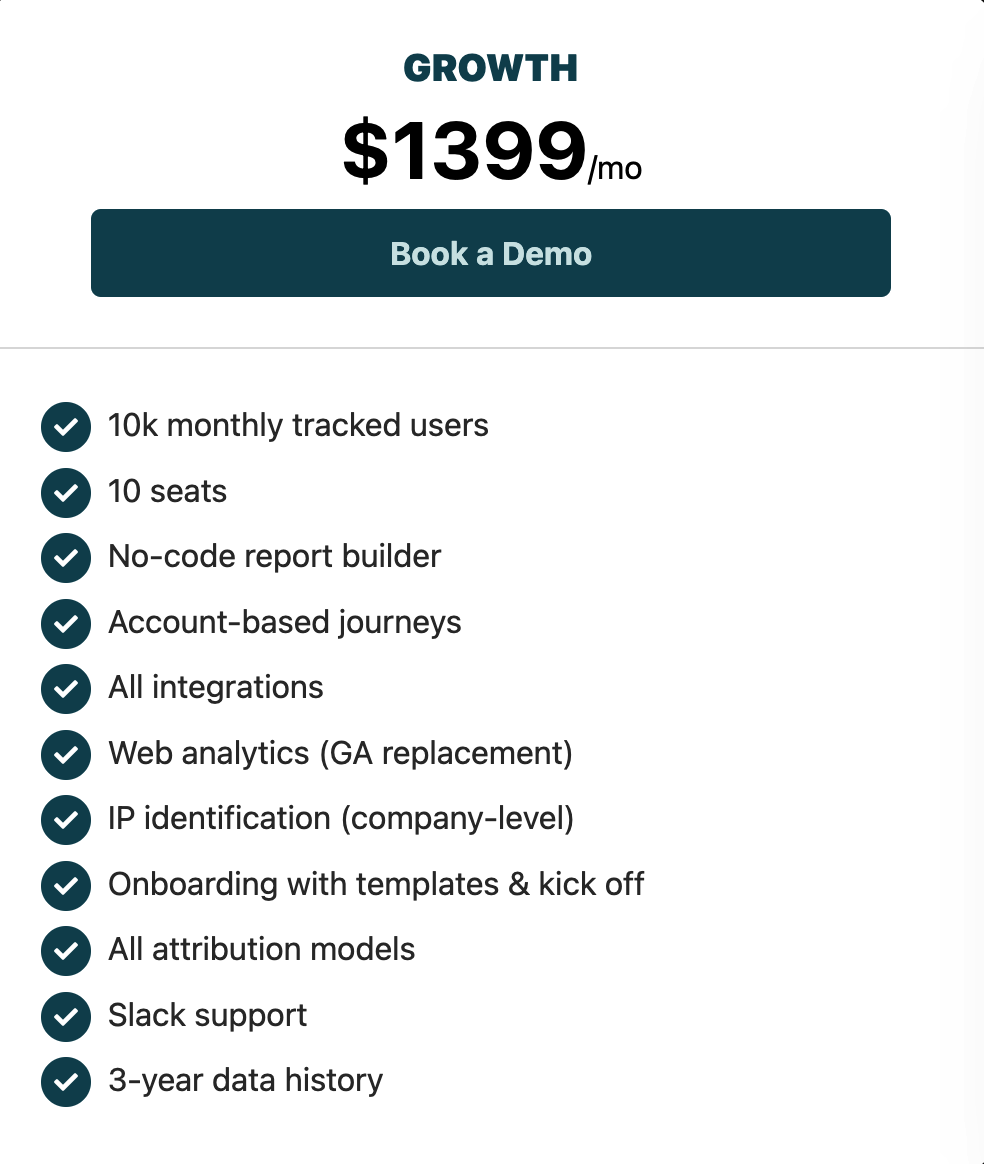Click the checkmark beside Onboarding with templates

(66, 885)
